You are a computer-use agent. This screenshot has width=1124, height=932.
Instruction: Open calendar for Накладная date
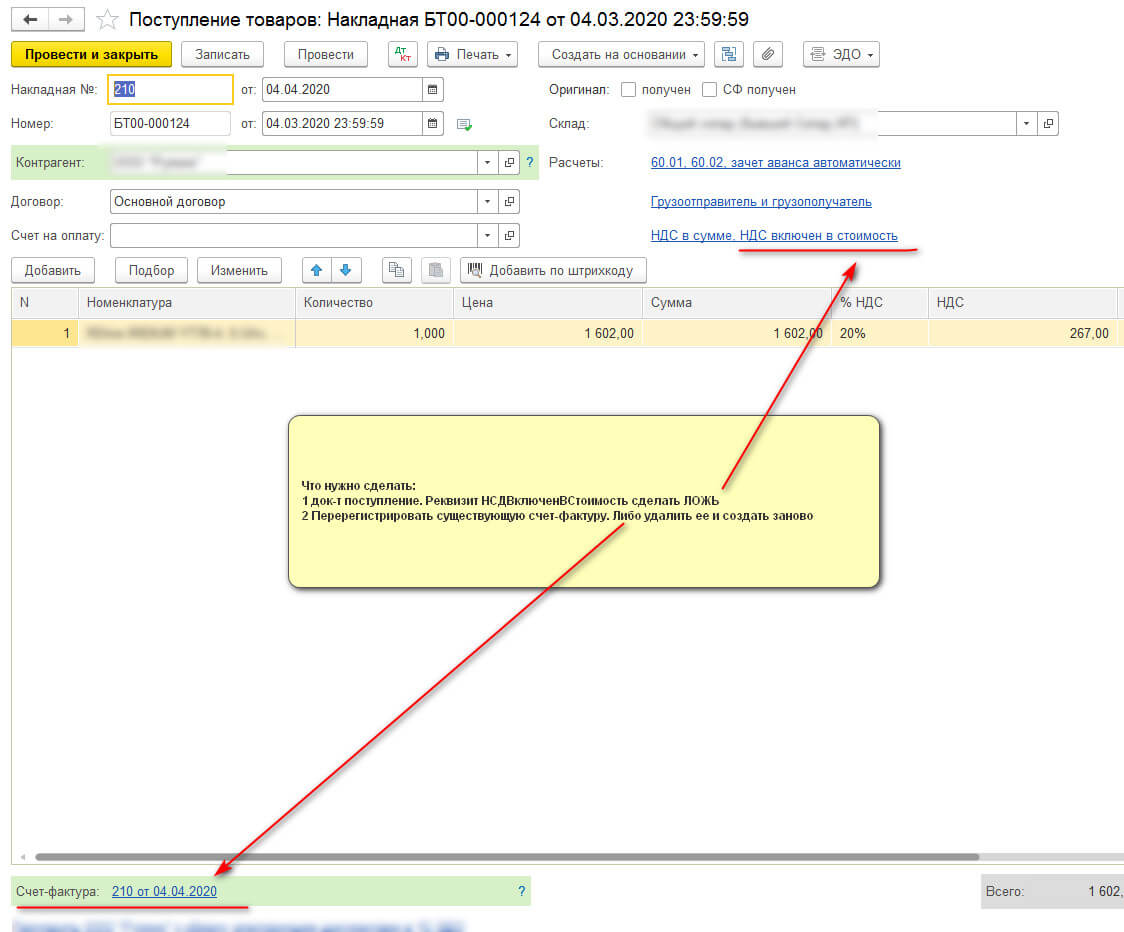[432, 89]
